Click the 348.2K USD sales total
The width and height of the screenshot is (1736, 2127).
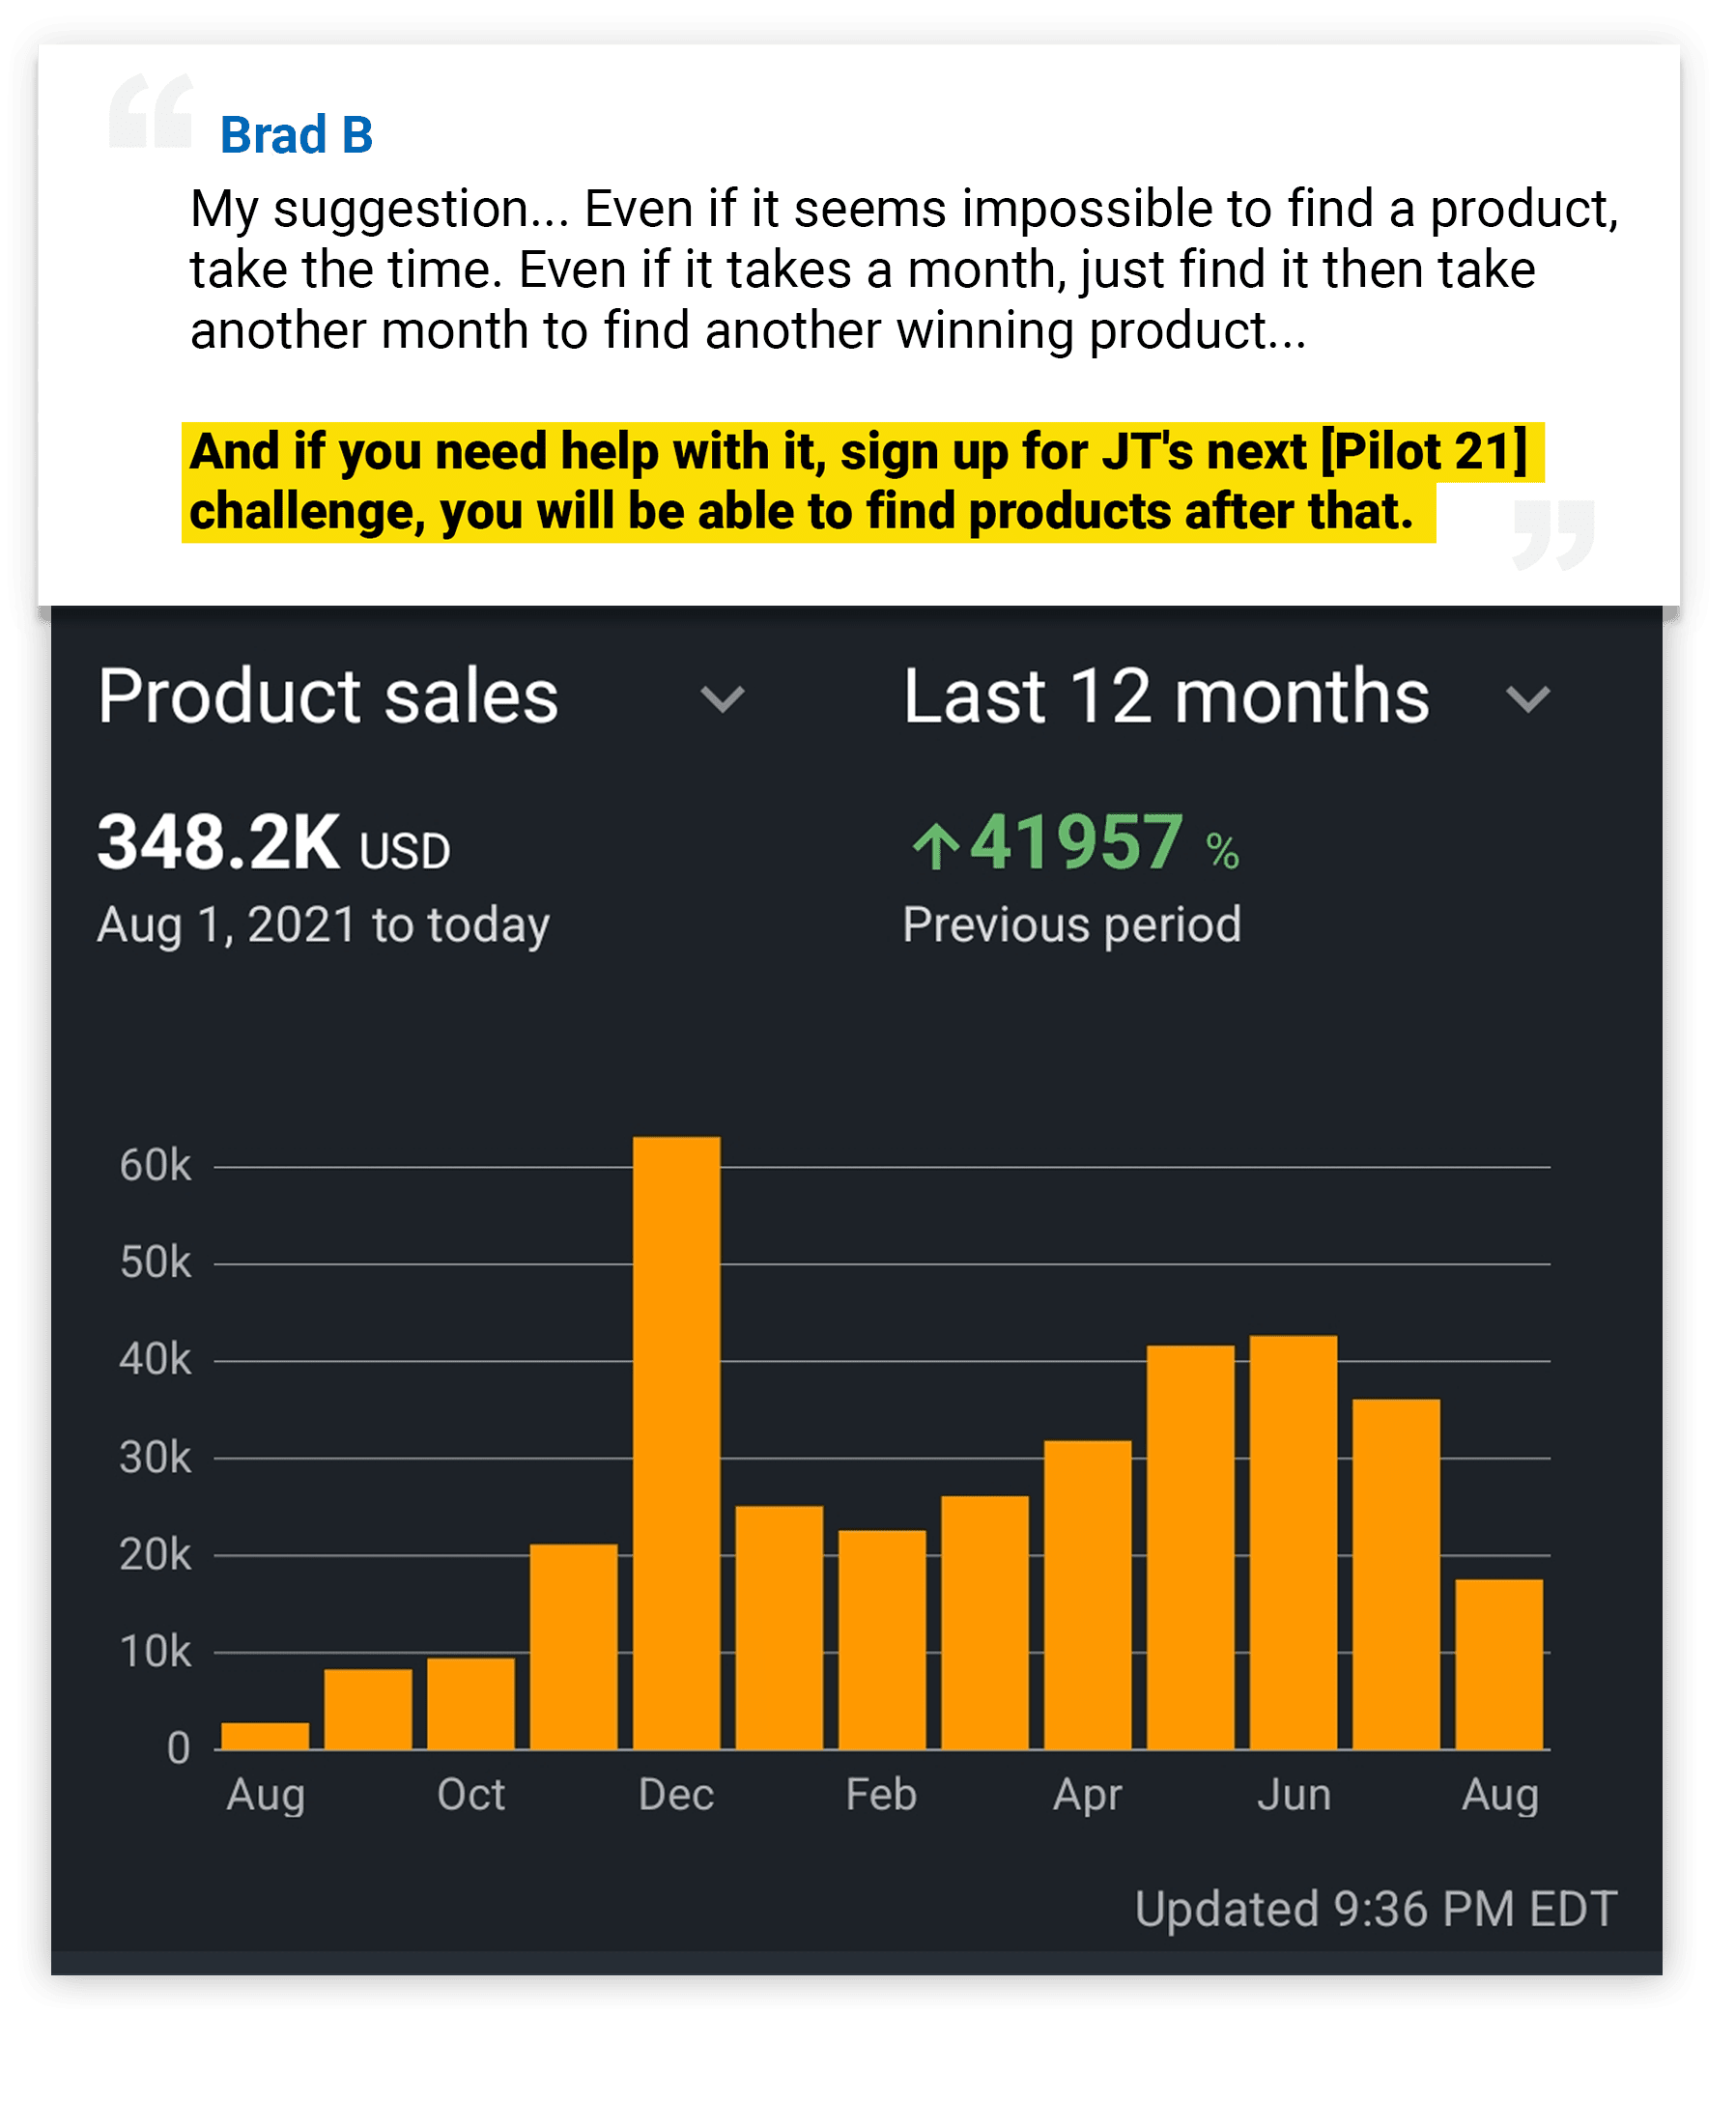click(x=273, y=843)
